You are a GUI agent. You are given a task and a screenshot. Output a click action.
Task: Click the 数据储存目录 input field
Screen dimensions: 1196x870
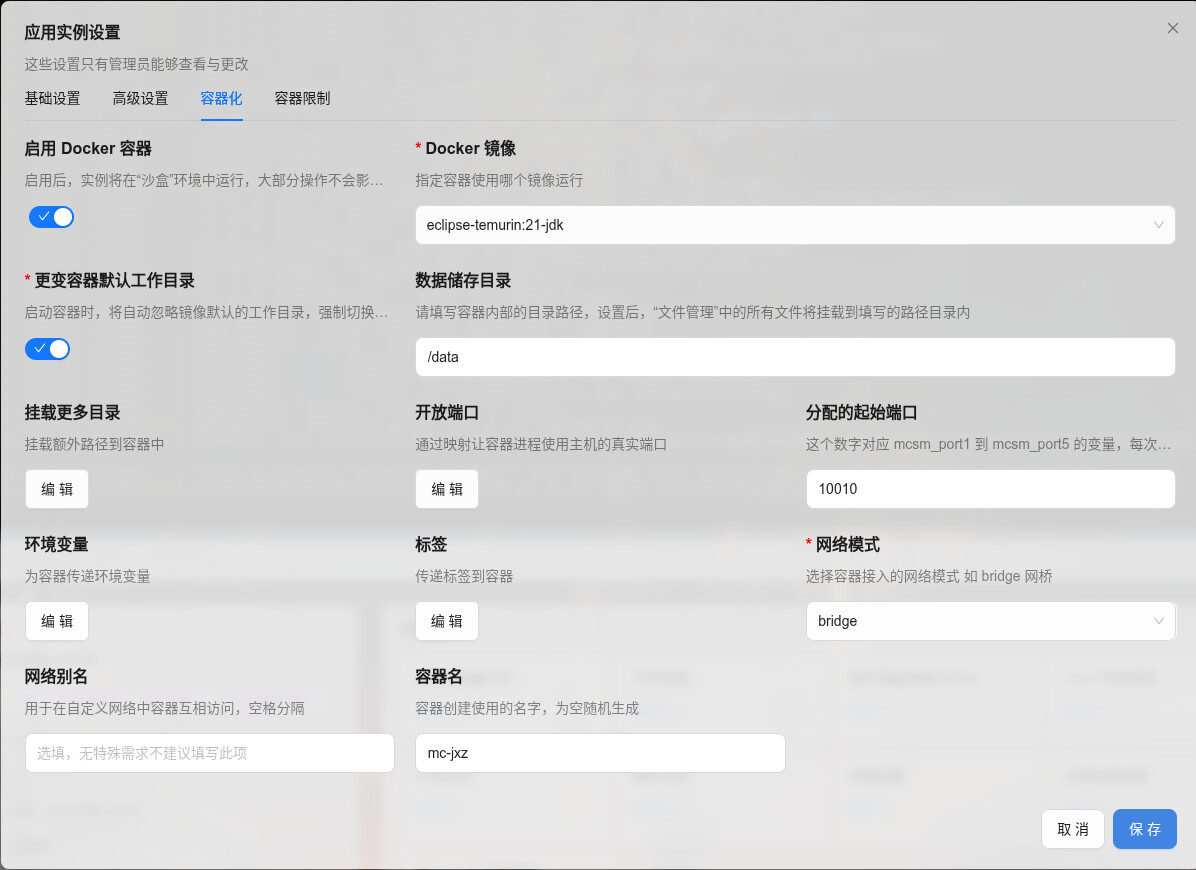(x=795, y=357)
